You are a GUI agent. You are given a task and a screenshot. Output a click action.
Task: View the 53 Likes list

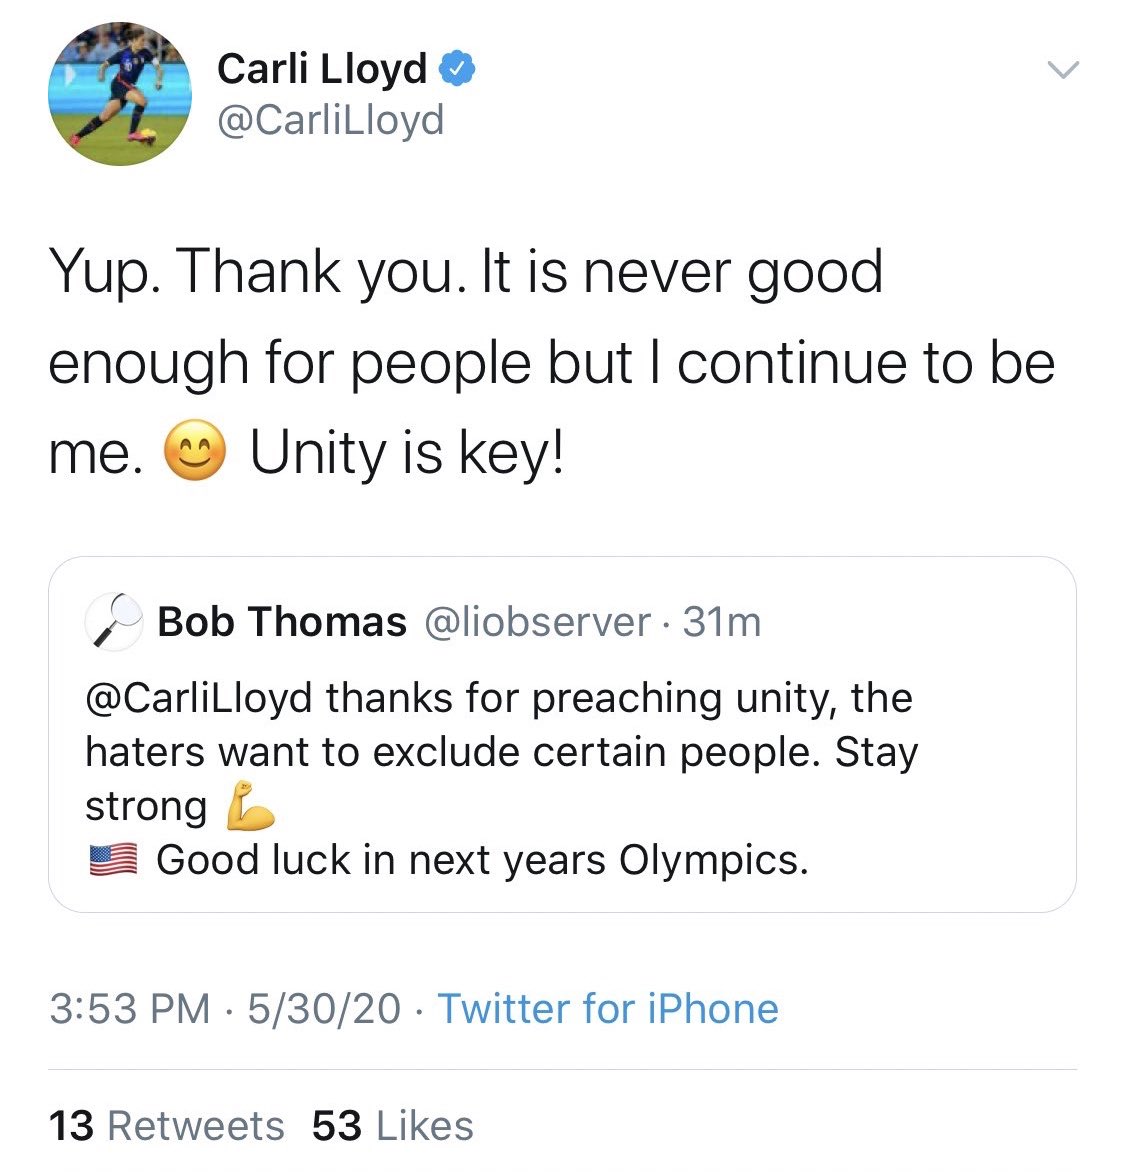tap(392, 1126)
